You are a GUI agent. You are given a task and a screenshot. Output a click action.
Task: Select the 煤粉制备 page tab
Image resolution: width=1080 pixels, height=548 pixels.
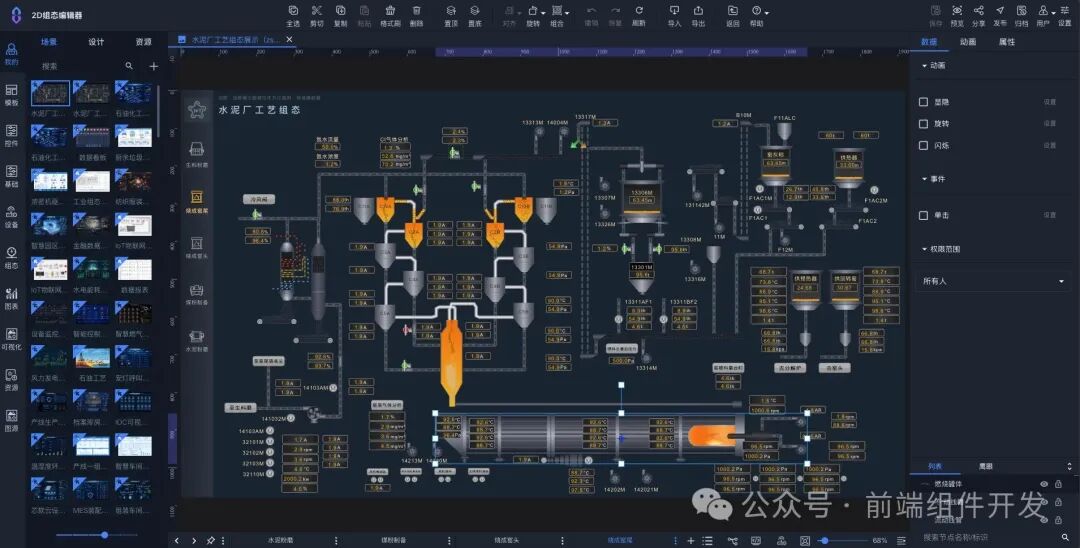(x=393, y=540)
